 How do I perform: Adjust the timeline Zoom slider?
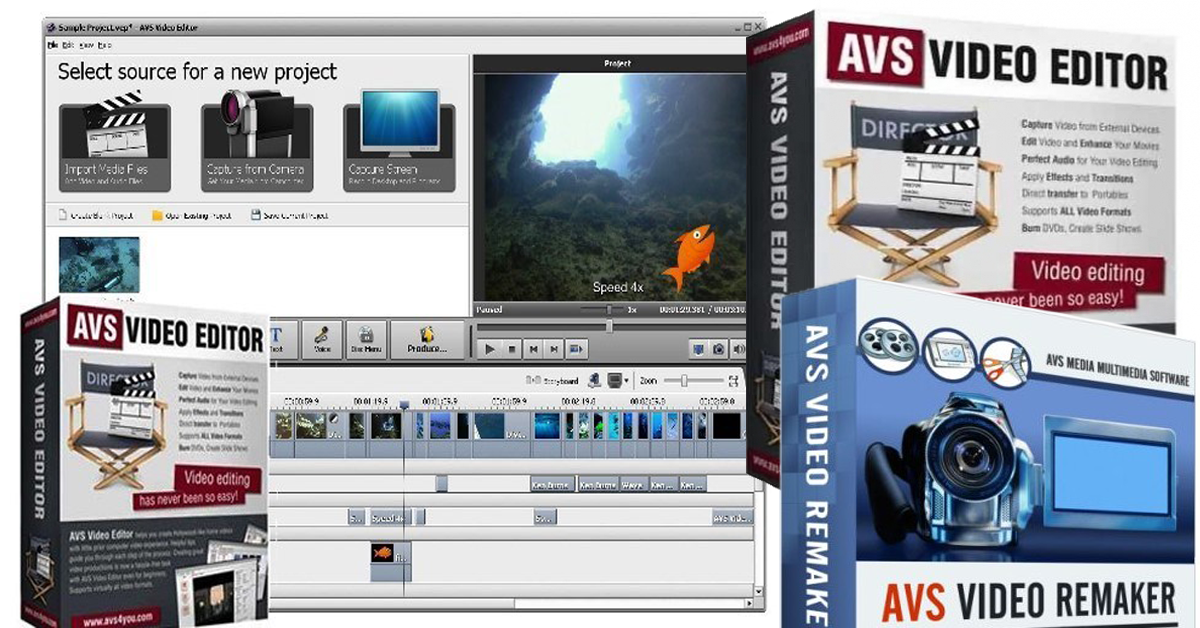pos(684,381)
